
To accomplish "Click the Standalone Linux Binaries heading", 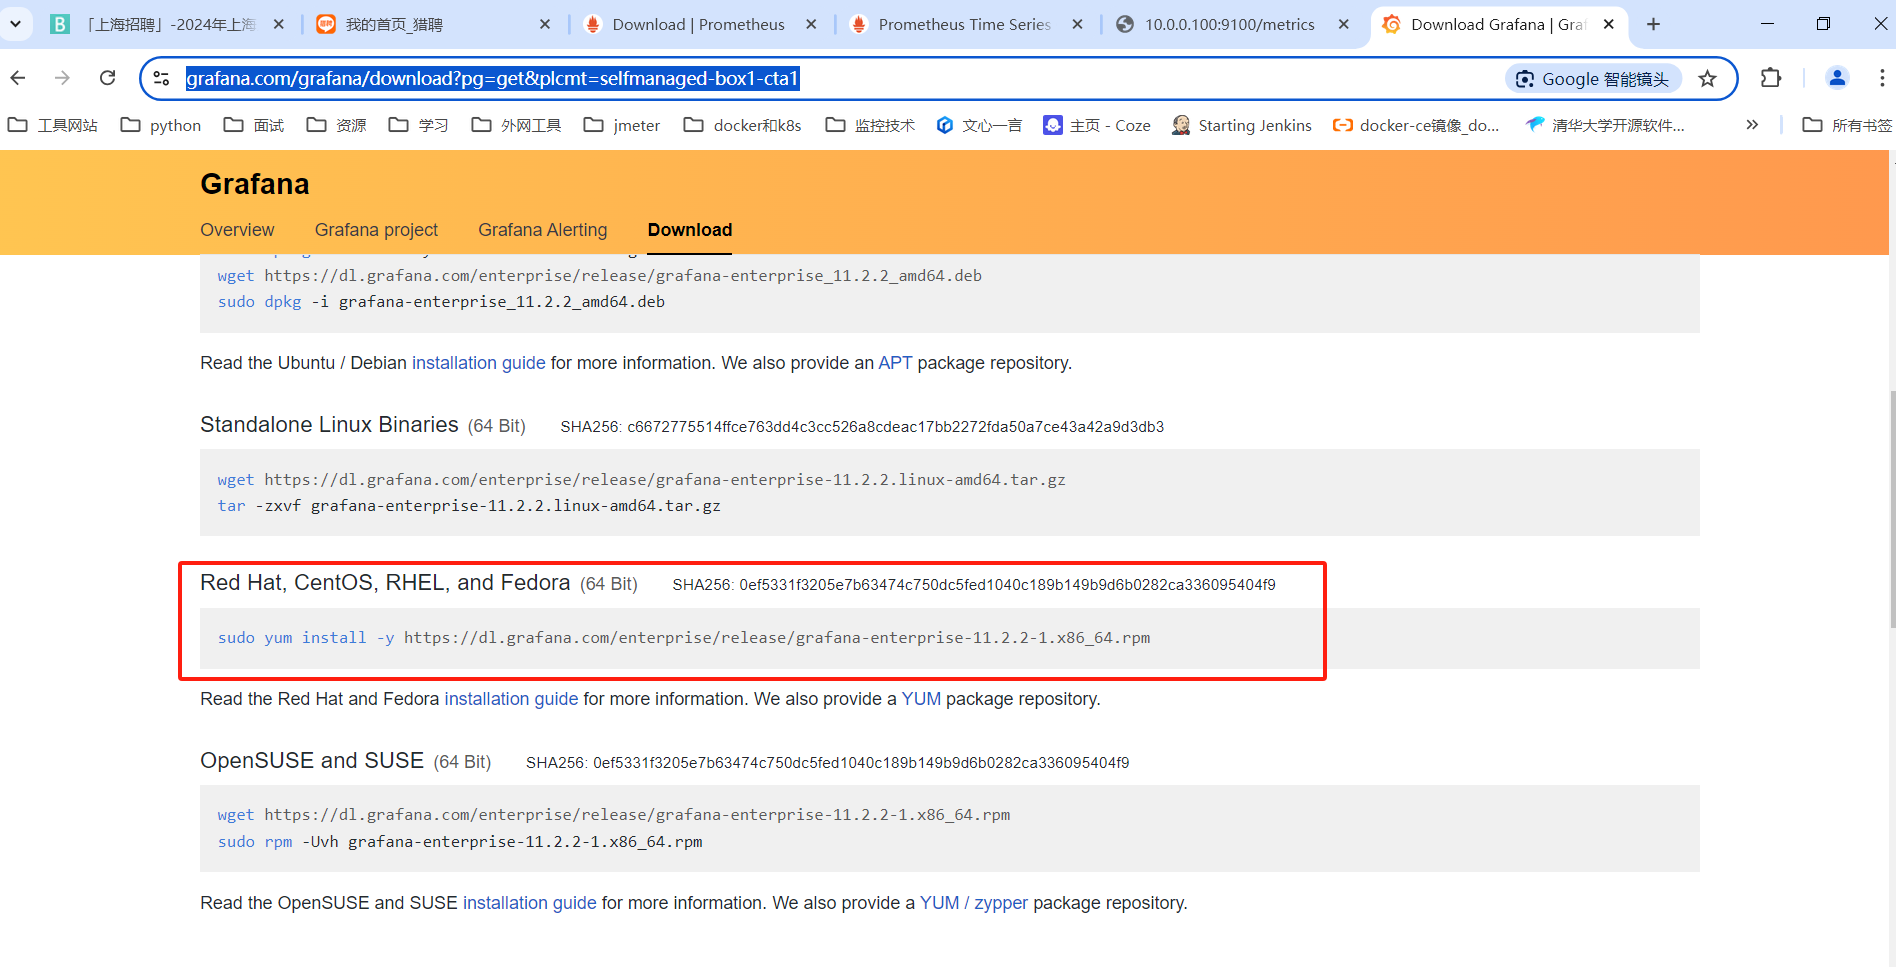I will (329, 425).
